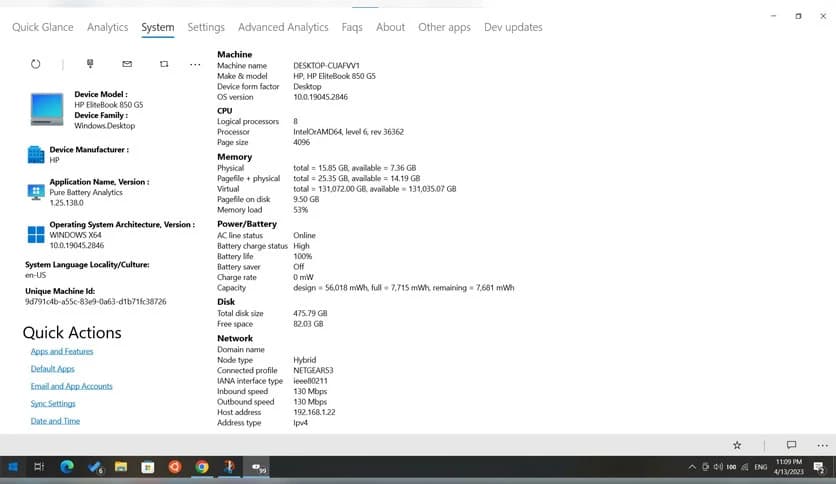Click the refresh icon in the toolbar
This screenshot has width=836, height=484.
35,64
